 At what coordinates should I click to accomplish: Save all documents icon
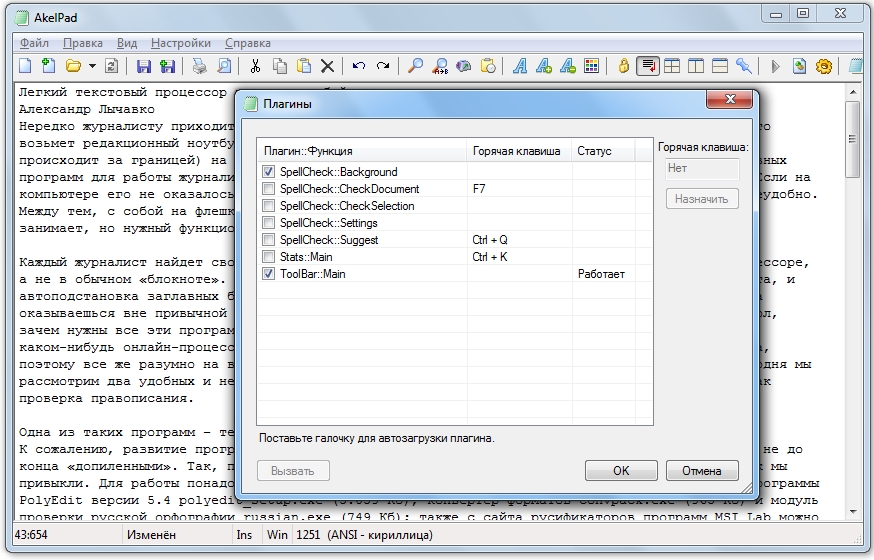tap(167, 66)
